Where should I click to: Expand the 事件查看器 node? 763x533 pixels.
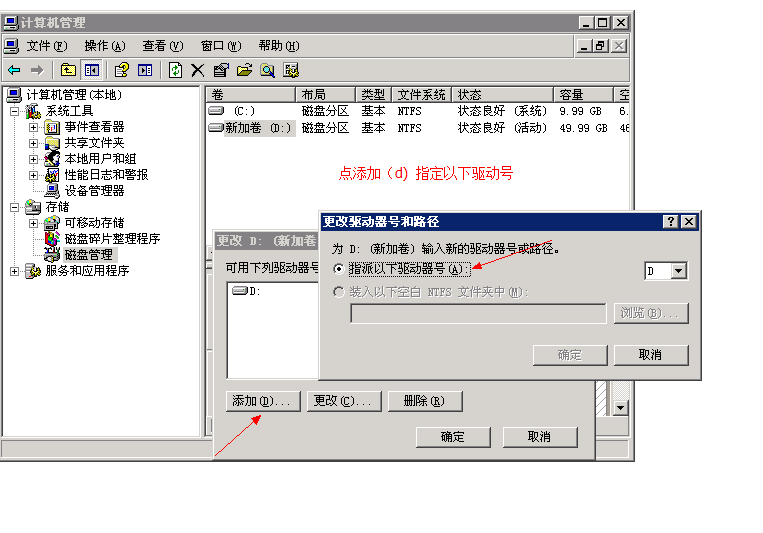[33, 128]
